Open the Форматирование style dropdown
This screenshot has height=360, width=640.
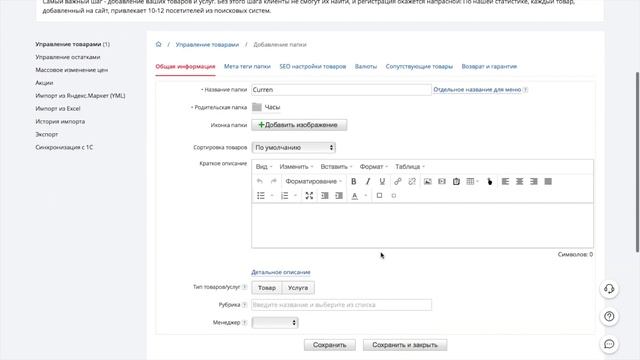click(313, 181)
